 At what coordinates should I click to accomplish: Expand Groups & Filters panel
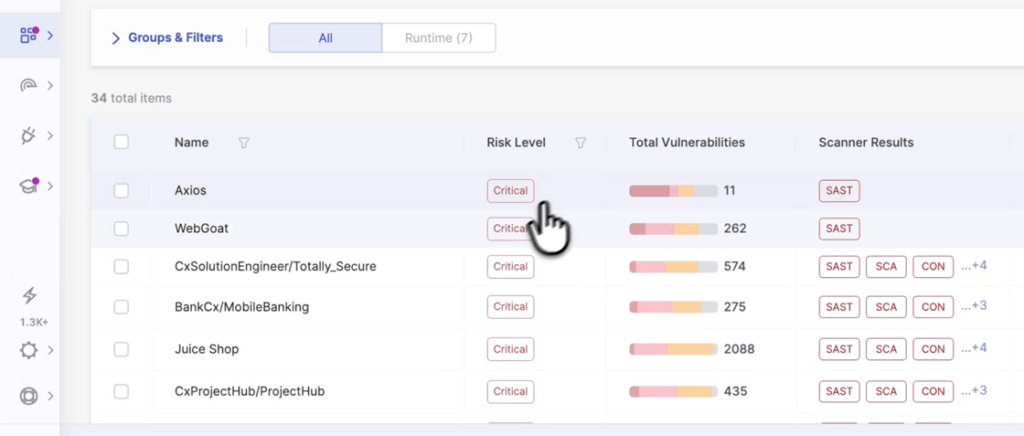(x=167, y=38)
